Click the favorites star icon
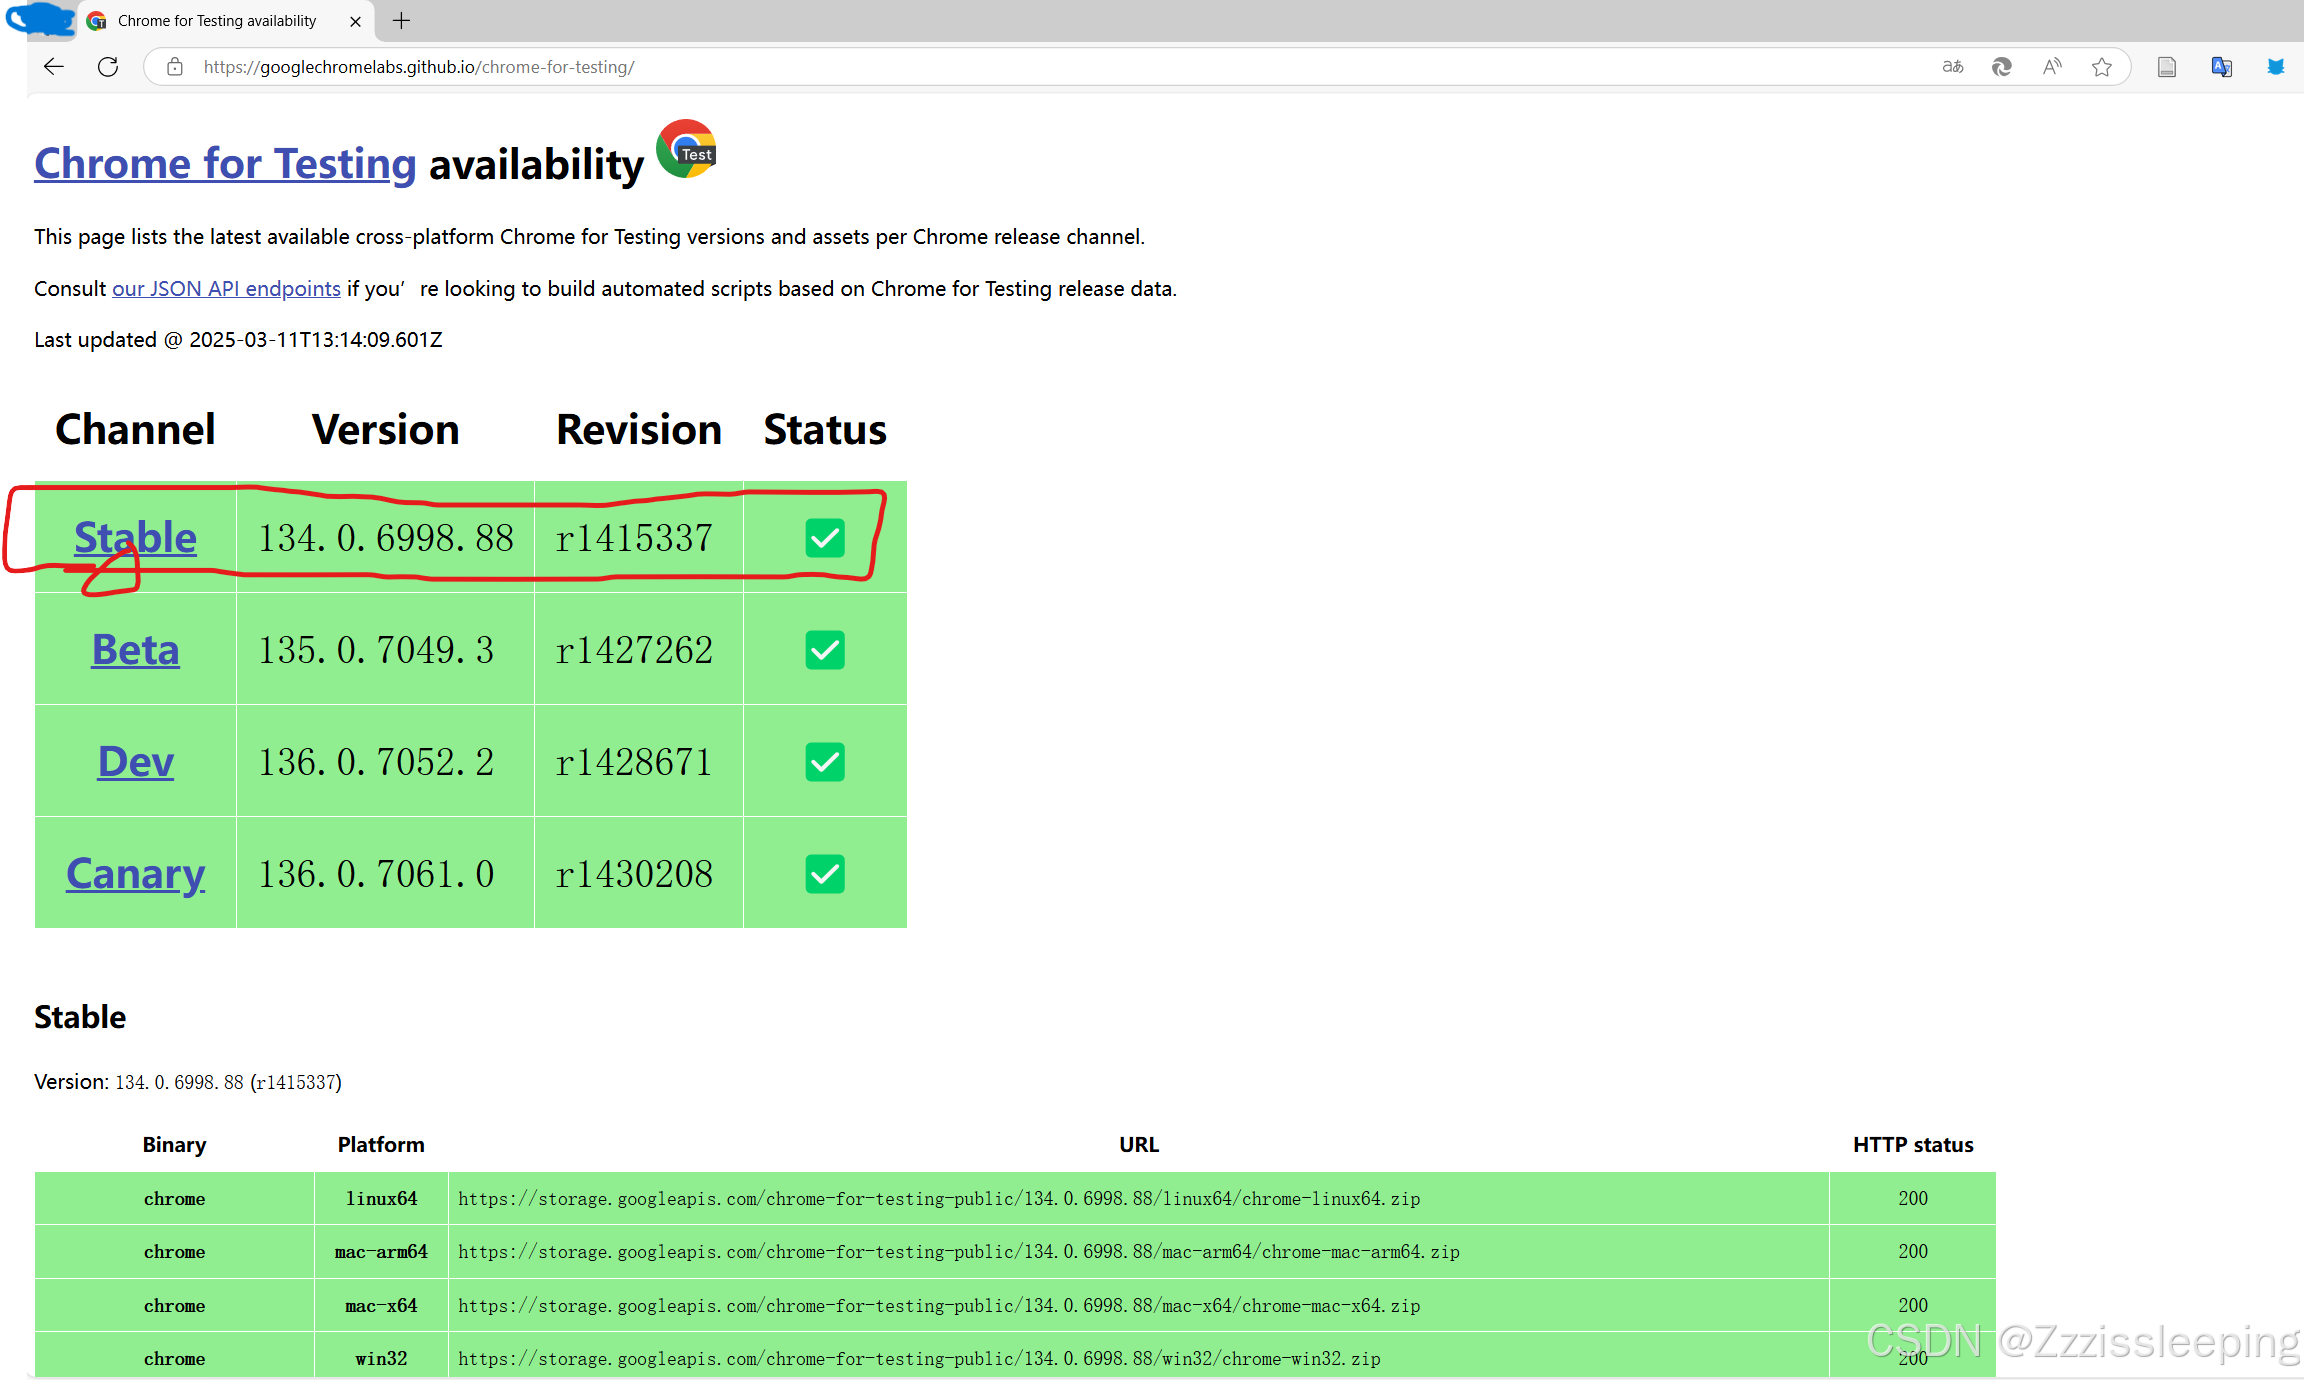Image resolution: width=2304 pixels, height=1380 pixels. click(2102, 67)
